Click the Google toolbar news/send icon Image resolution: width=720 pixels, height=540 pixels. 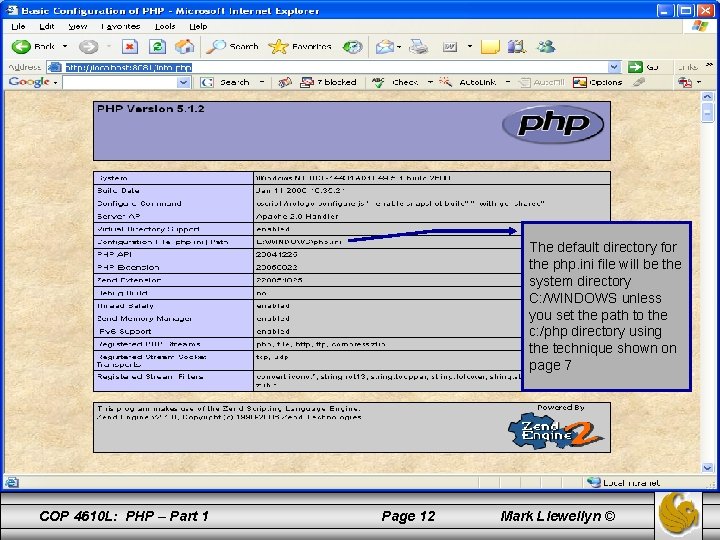285,82
